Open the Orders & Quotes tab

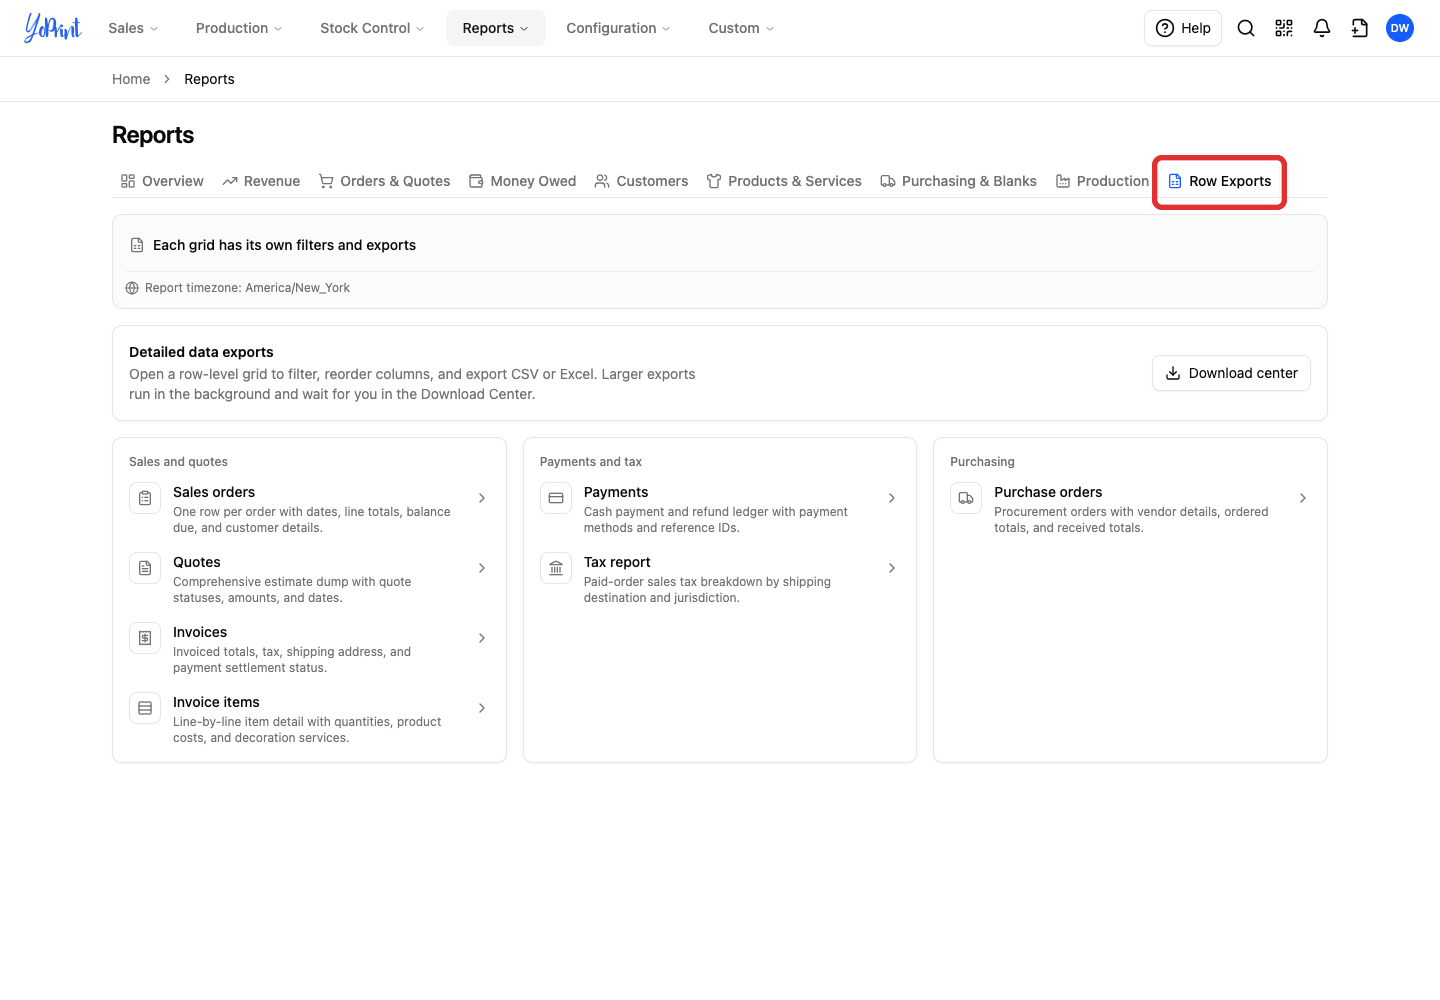[384, 181]
